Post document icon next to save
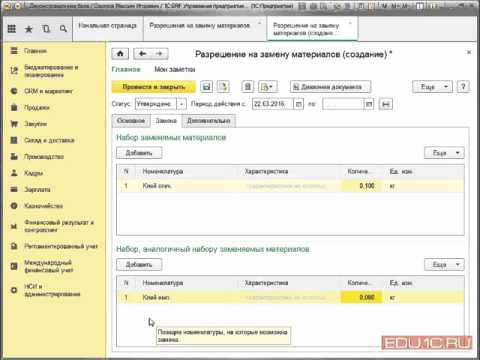Viewport: 480px width, 360px height. 223,87
